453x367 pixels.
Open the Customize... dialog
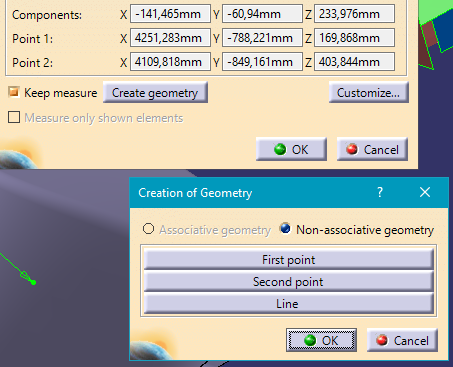368,92
